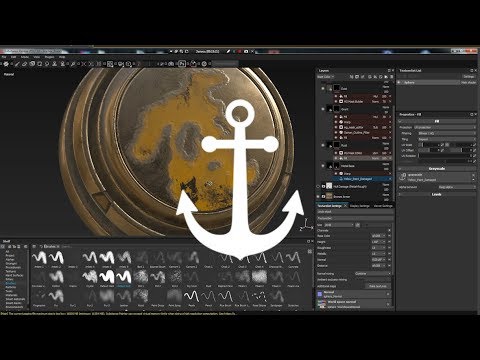Click Settings button in TextureSet List
Screen dimensions: 480x360
(469, 77)
